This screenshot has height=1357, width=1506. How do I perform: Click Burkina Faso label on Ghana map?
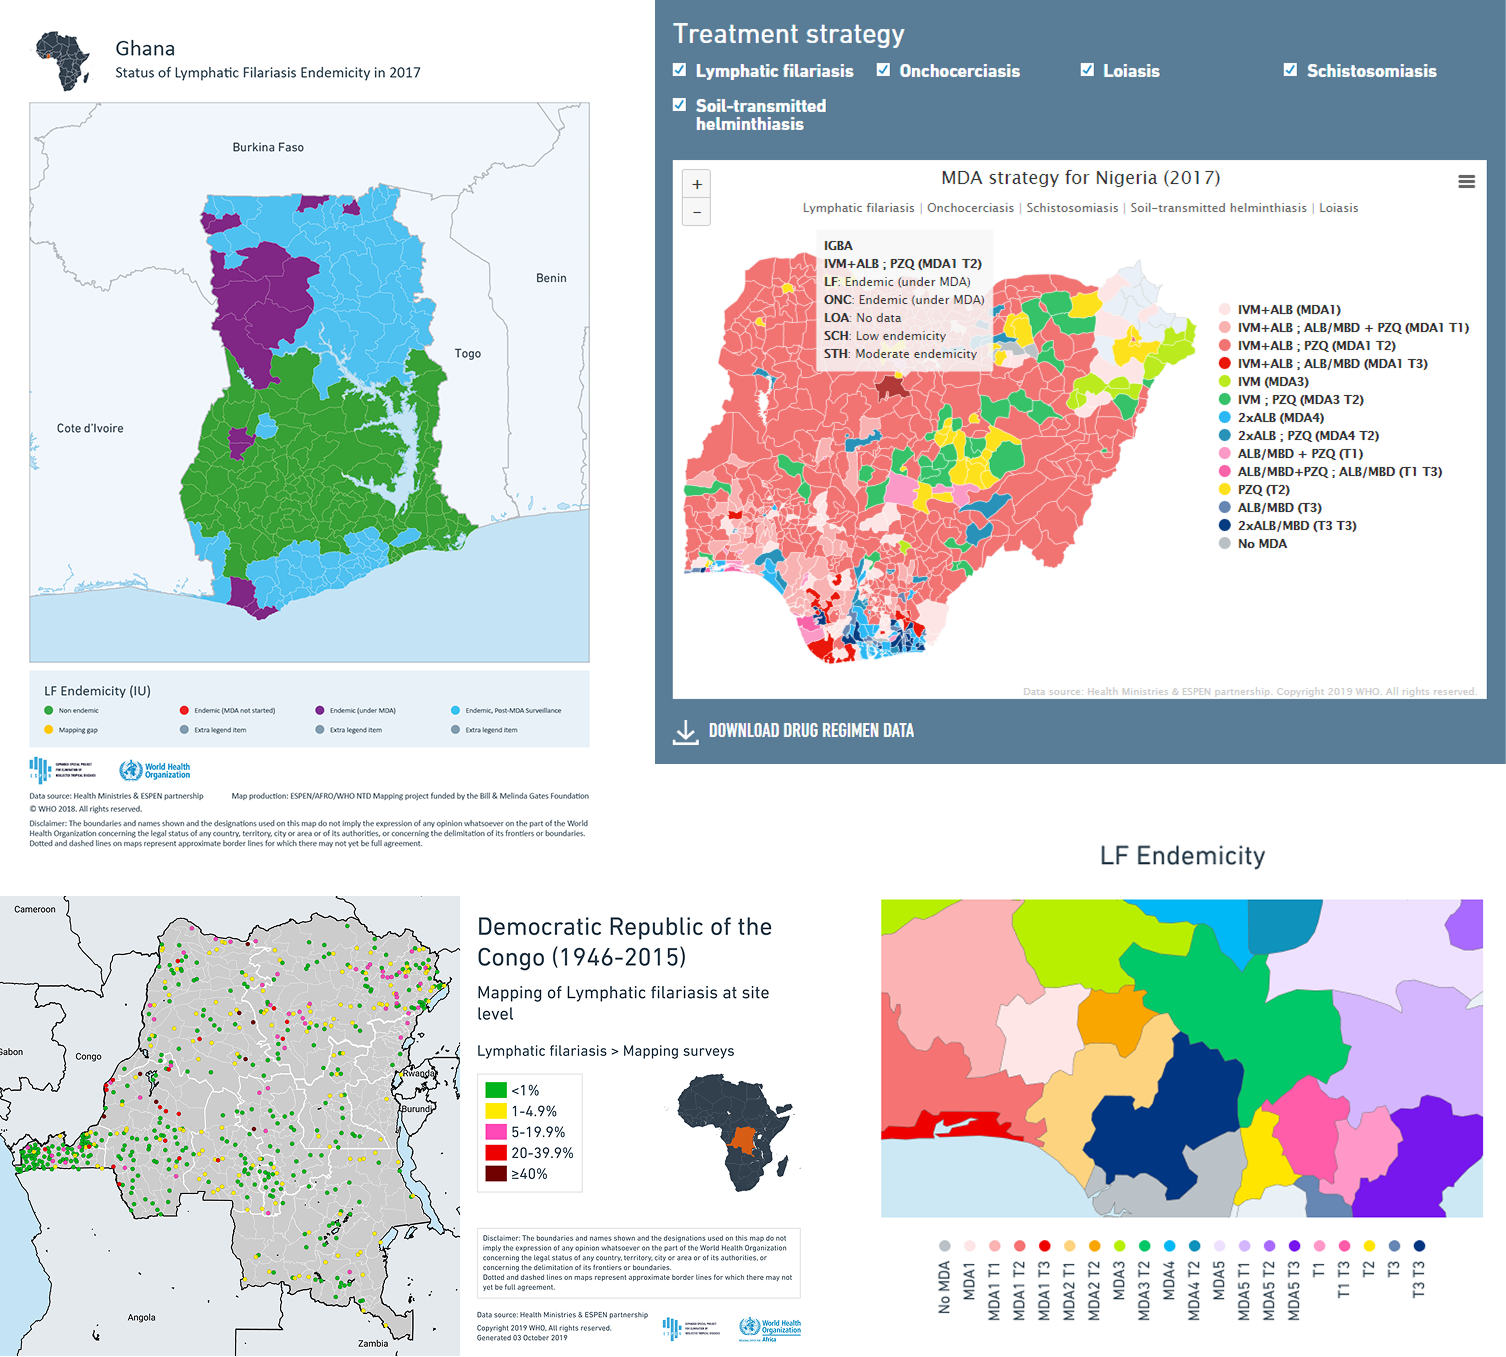(x=268, y=147)
